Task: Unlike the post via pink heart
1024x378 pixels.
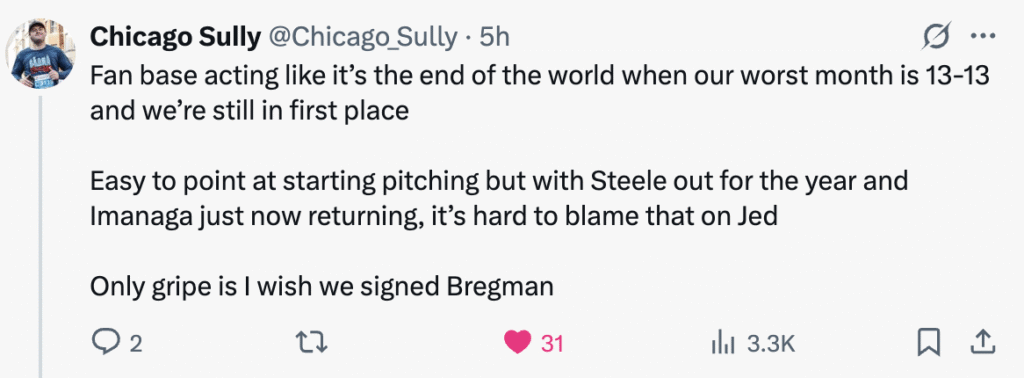Action: [518, 343]
